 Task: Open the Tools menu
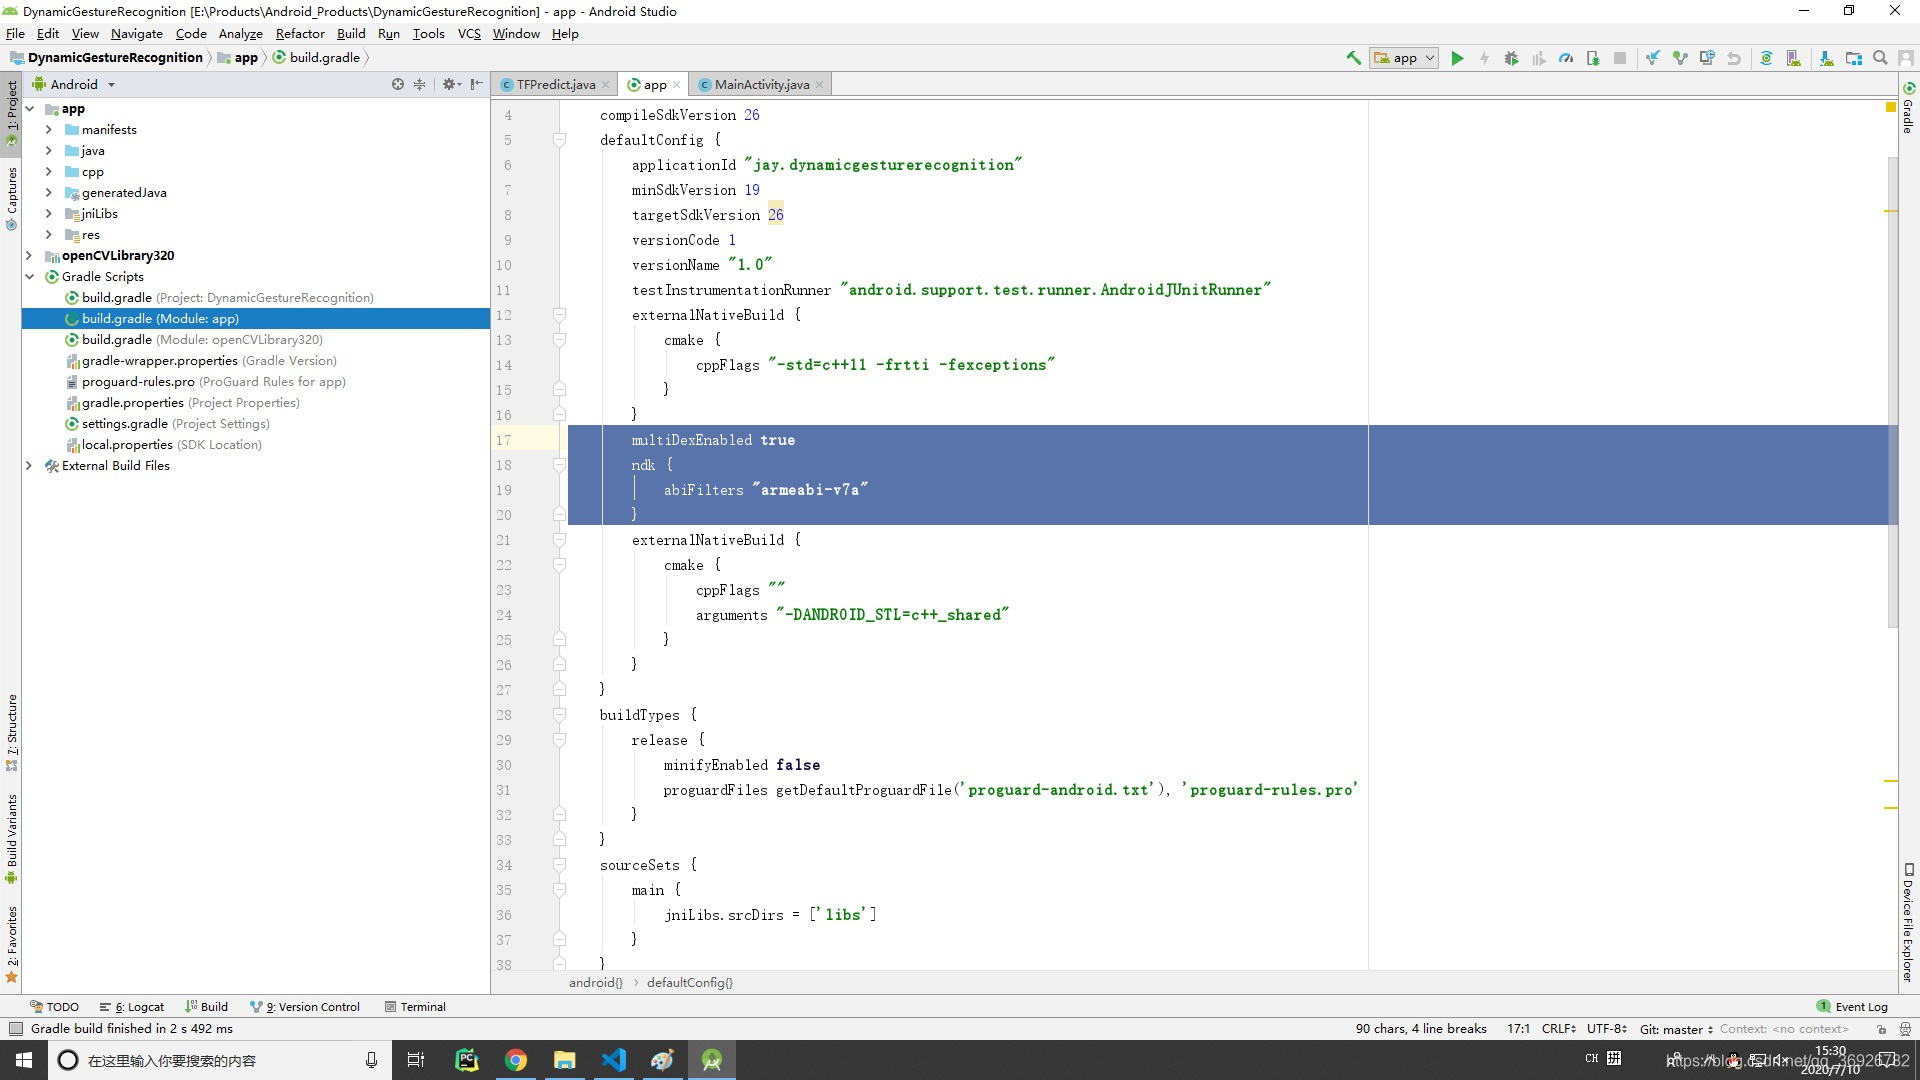[x=428, y=33]
